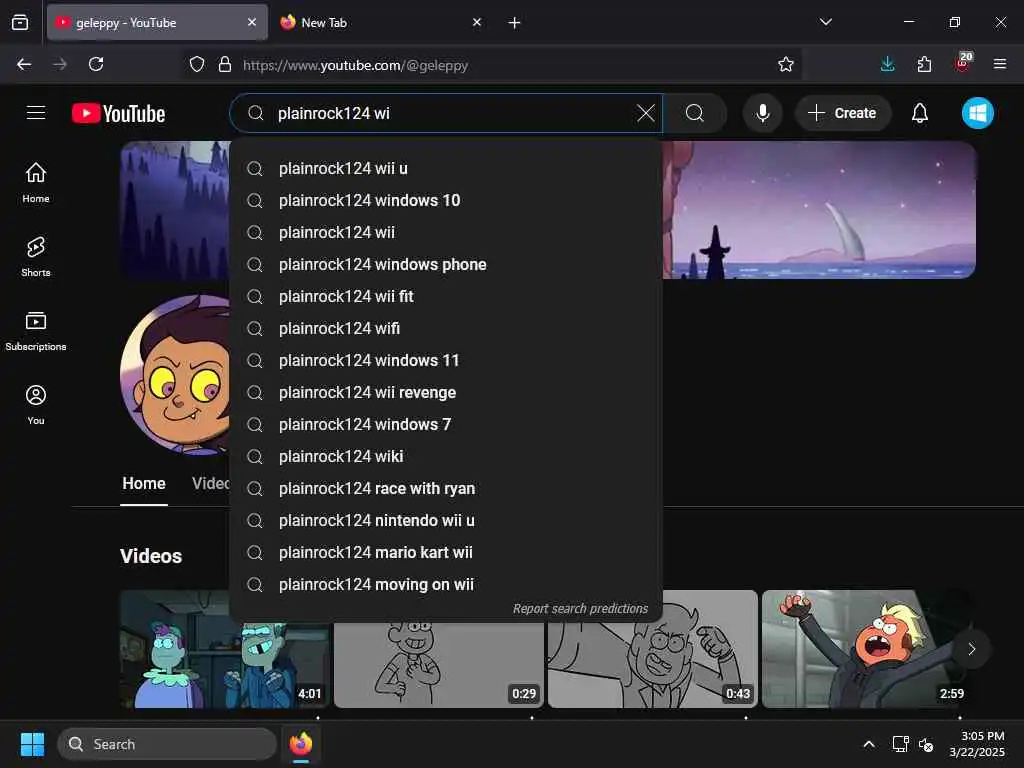List all tabs dropdown
This screenshot has width=1024, height=768.
(x=825, y=22)
